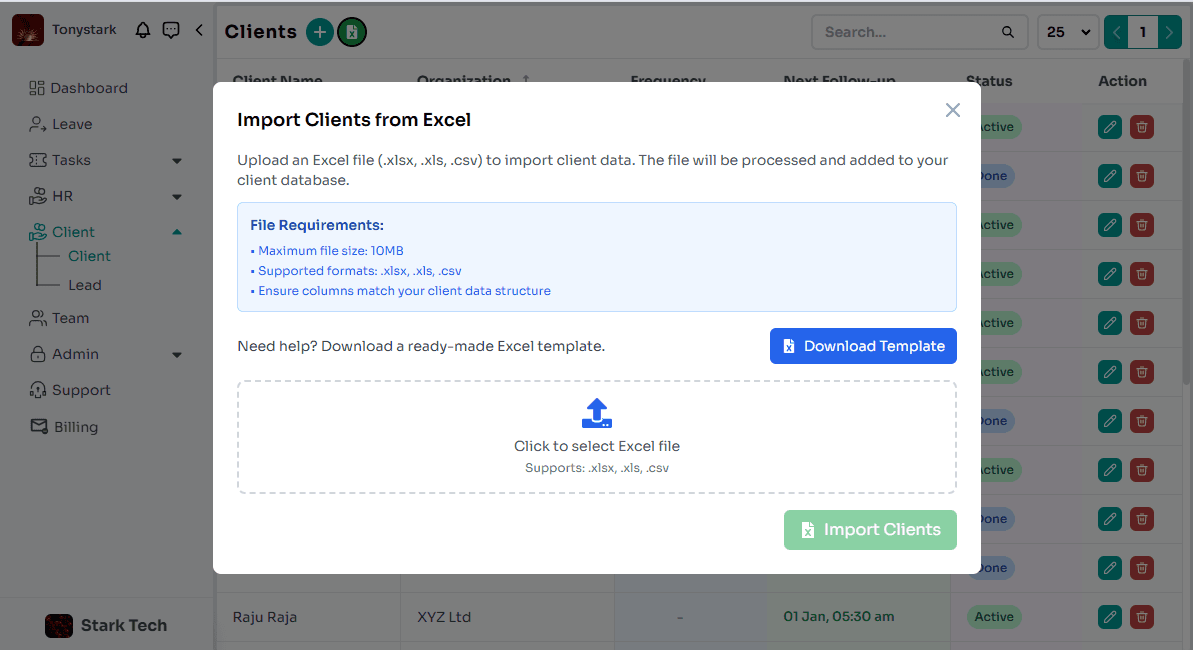Delete the Raju Raja row using the trash icon
This screenshot has height=650, width=1193.
(x=1141, y=617)
